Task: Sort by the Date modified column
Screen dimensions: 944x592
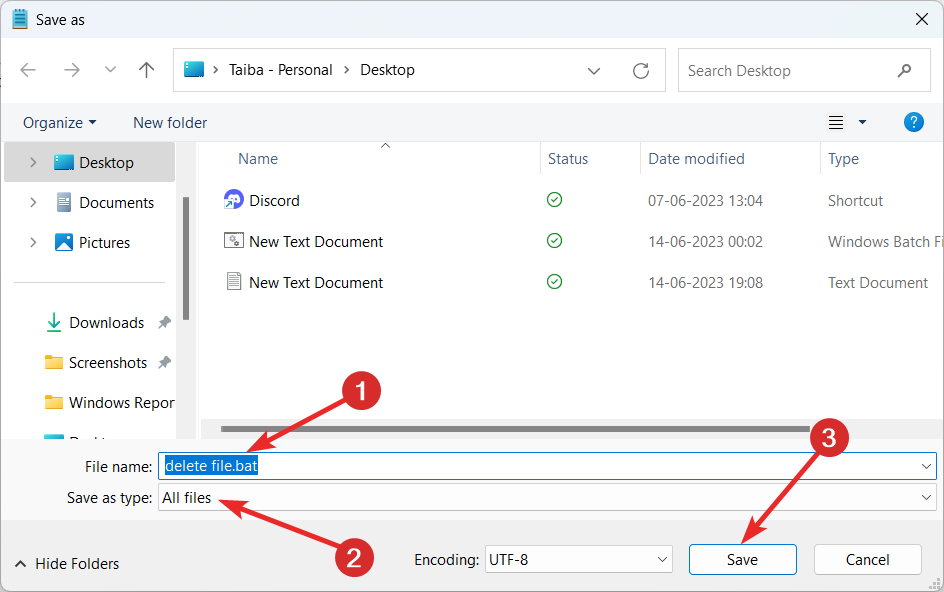Action: click(696, 159)
